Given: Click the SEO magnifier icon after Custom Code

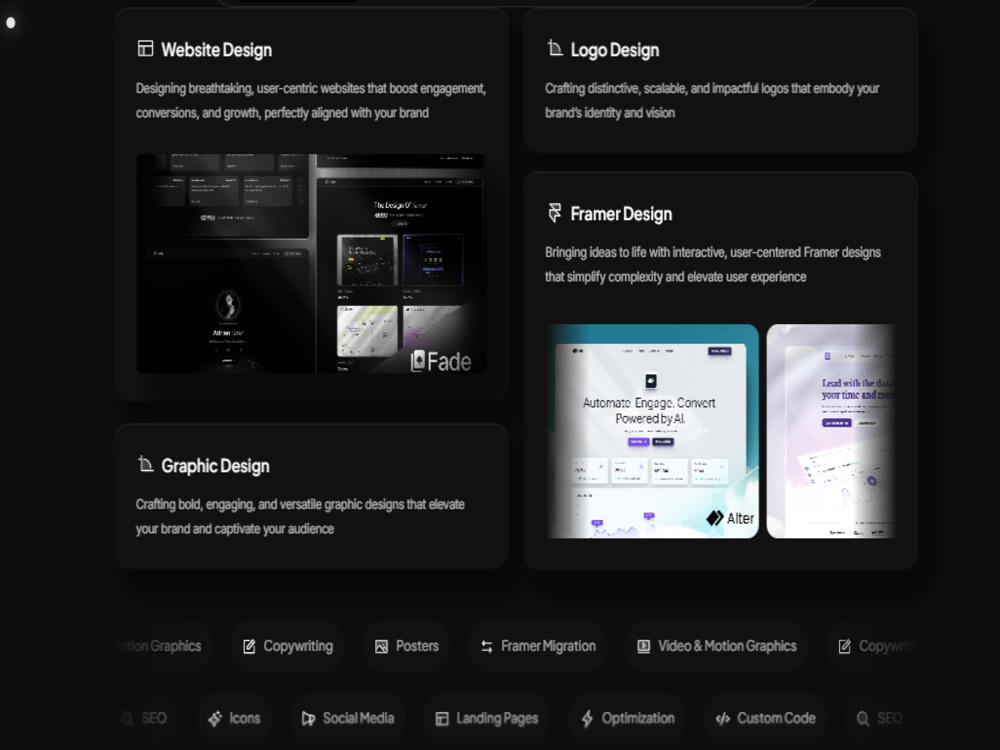Looking at the screenshot, I should click(x=863, y=719).
